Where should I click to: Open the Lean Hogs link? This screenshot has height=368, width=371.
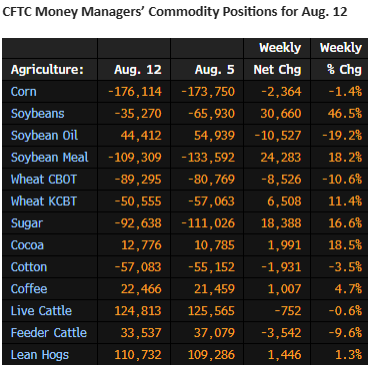pyautogui.click(x=40, y=355)
